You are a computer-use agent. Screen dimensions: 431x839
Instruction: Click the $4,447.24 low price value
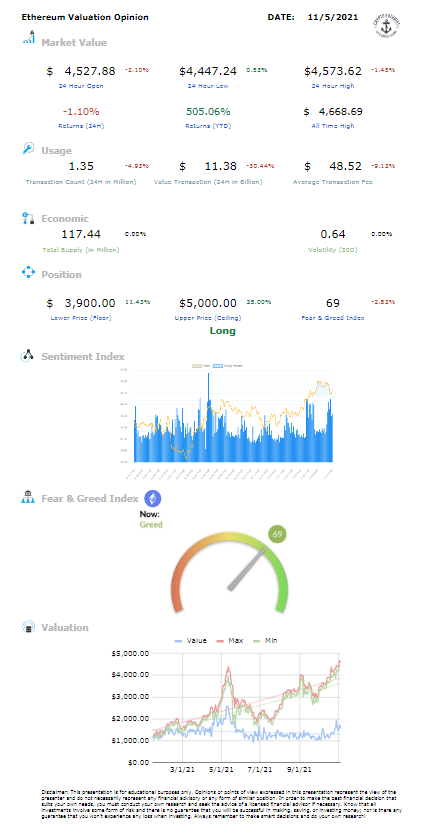(x=208, y=71)
